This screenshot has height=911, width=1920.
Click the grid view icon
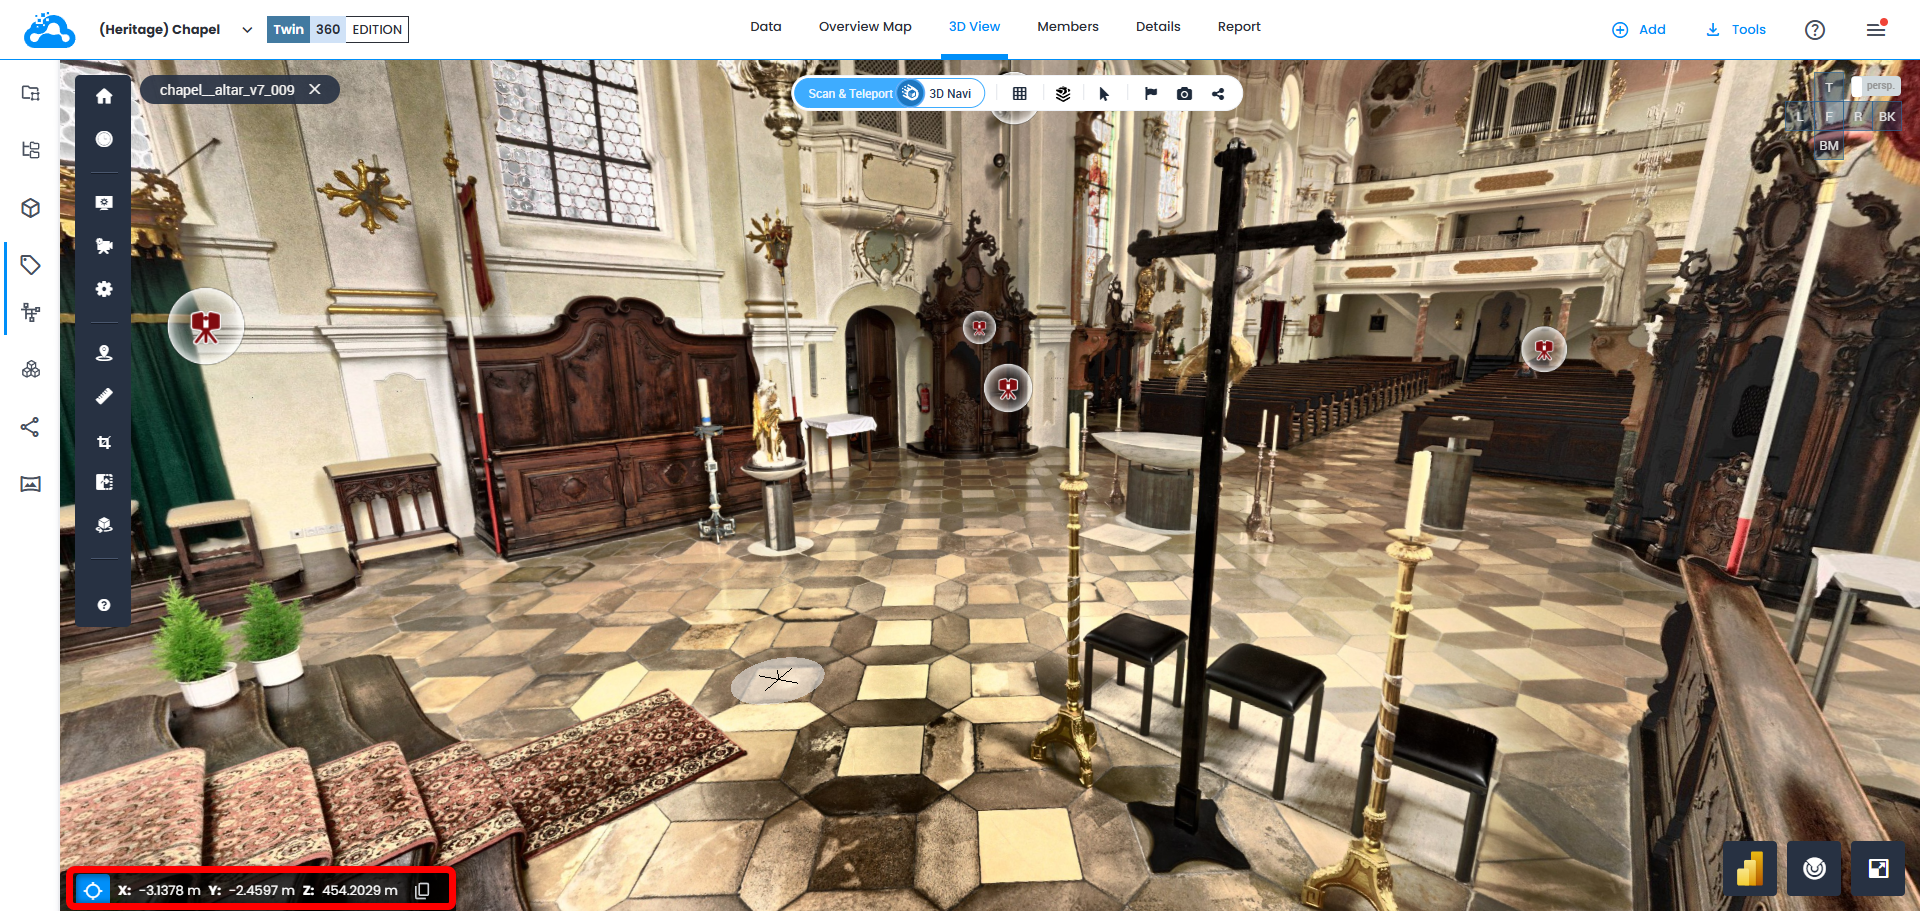1019,94
